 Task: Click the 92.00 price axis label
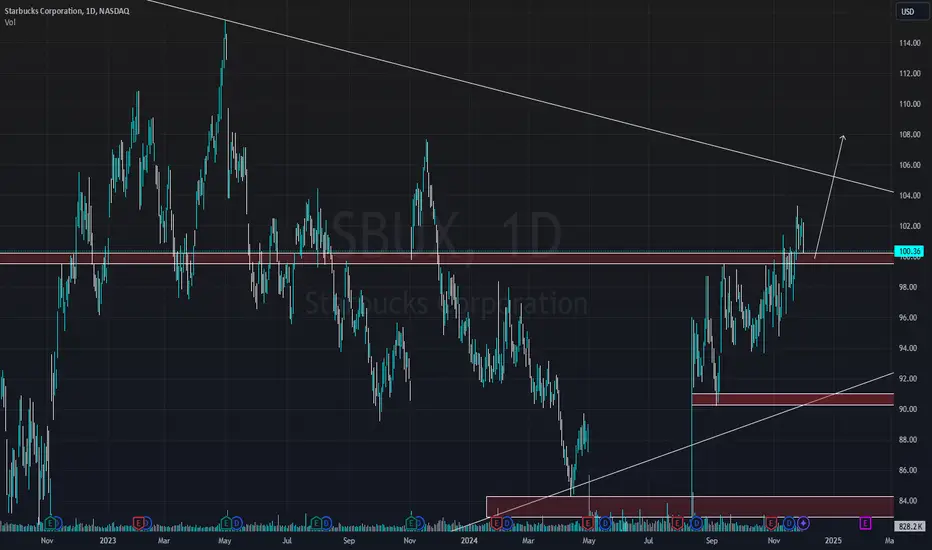(x=909, y=379)
